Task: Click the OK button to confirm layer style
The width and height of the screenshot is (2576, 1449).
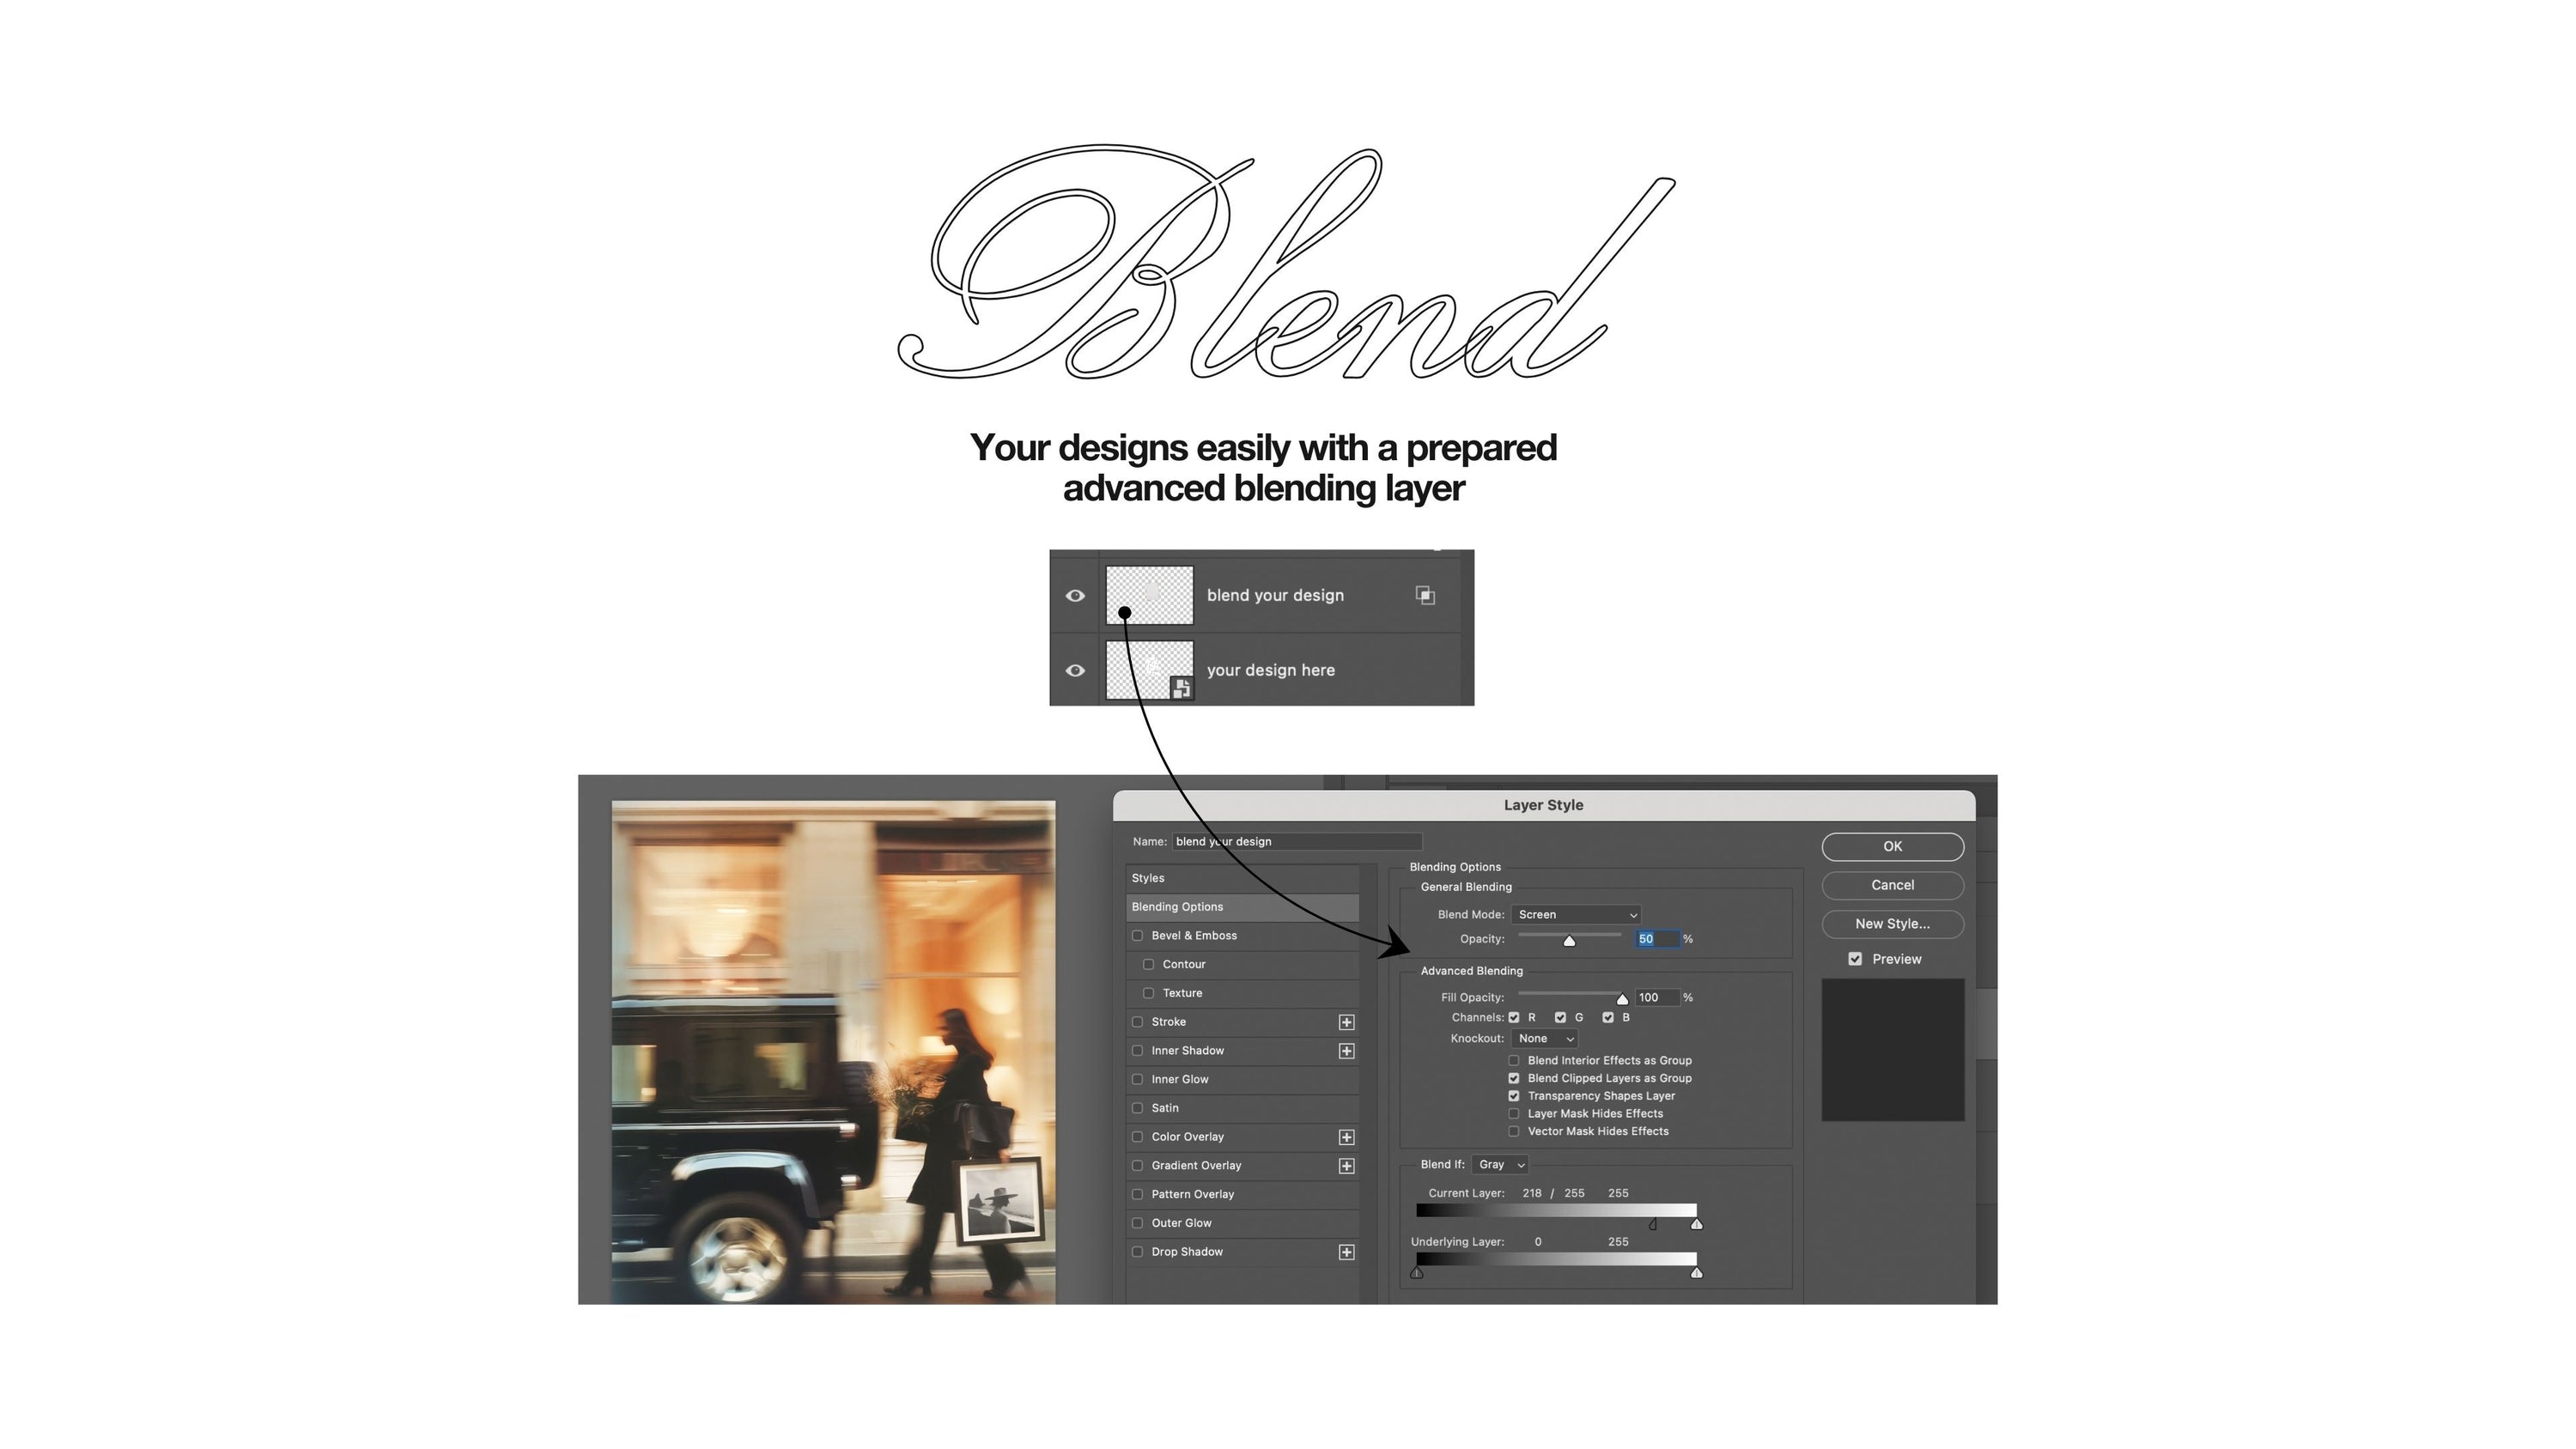Action: [x=1892, y=846]
